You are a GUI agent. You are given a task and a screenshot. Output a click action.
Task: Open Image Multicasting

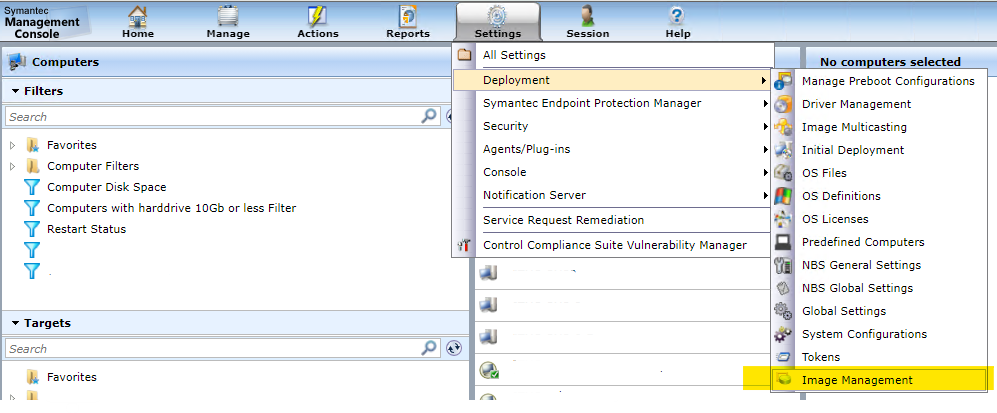[854, 127]
